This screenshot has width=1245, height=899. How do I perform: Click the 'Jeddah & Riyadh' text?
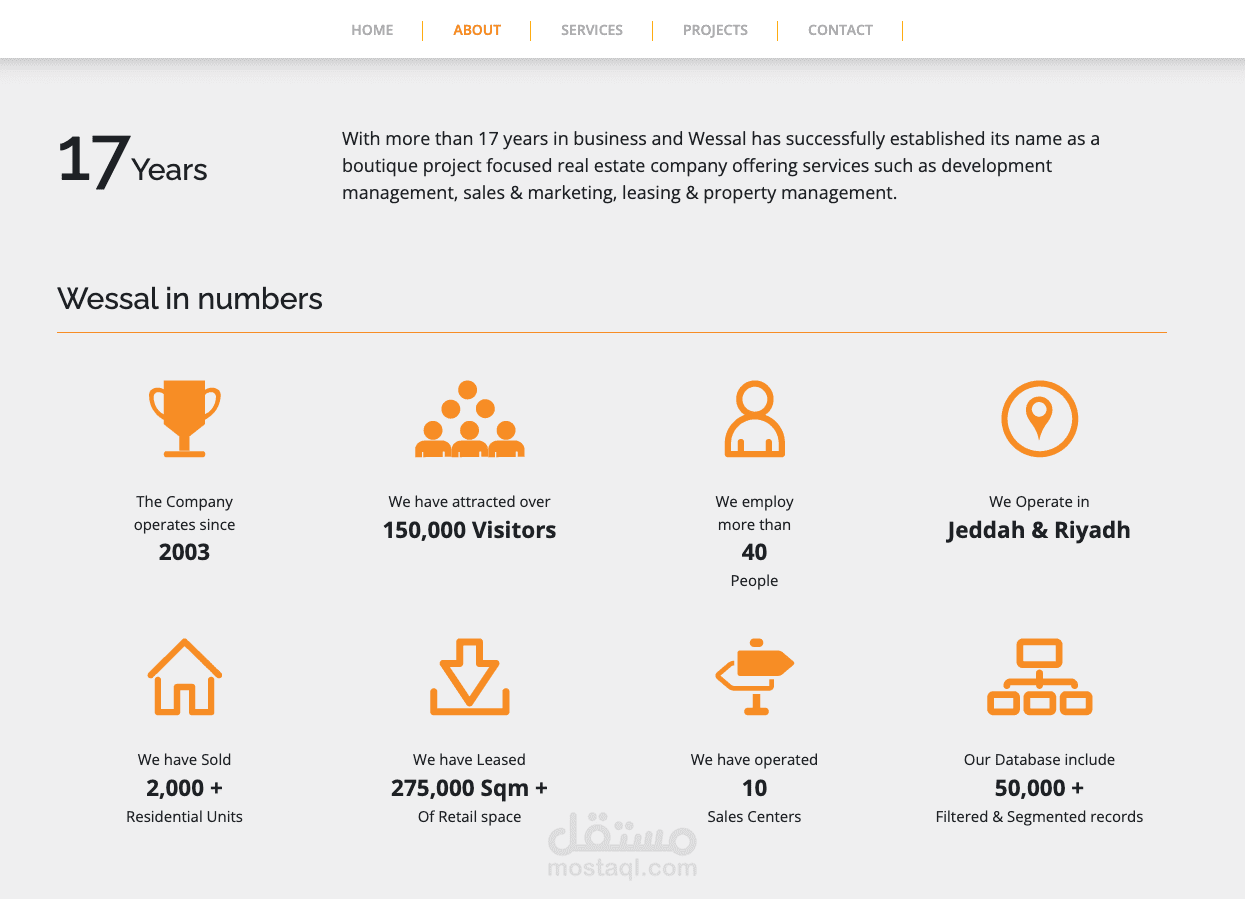[1039, 530]
